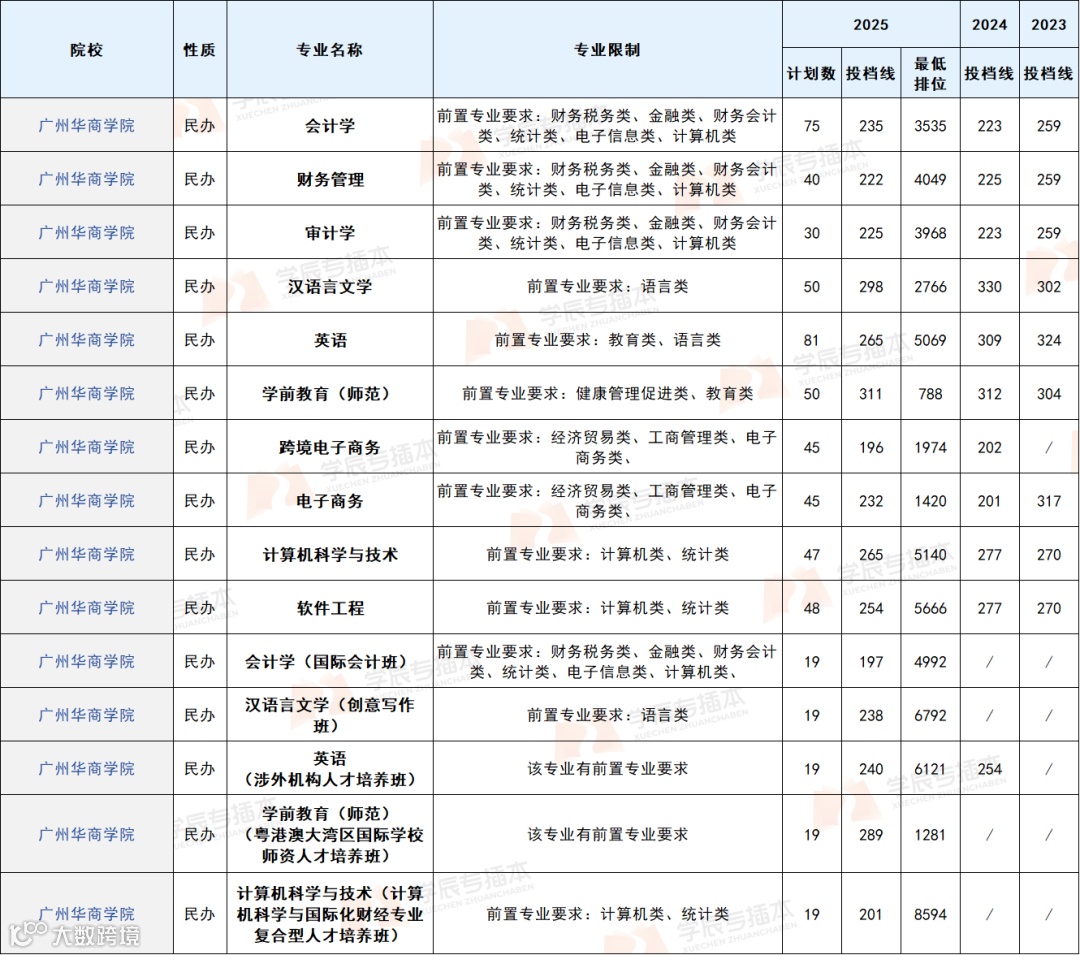This screenshot has width=1080, height=955.
Task: Open 广州华商学院 link in the 软件工程 row
Action: coord(86,608)
